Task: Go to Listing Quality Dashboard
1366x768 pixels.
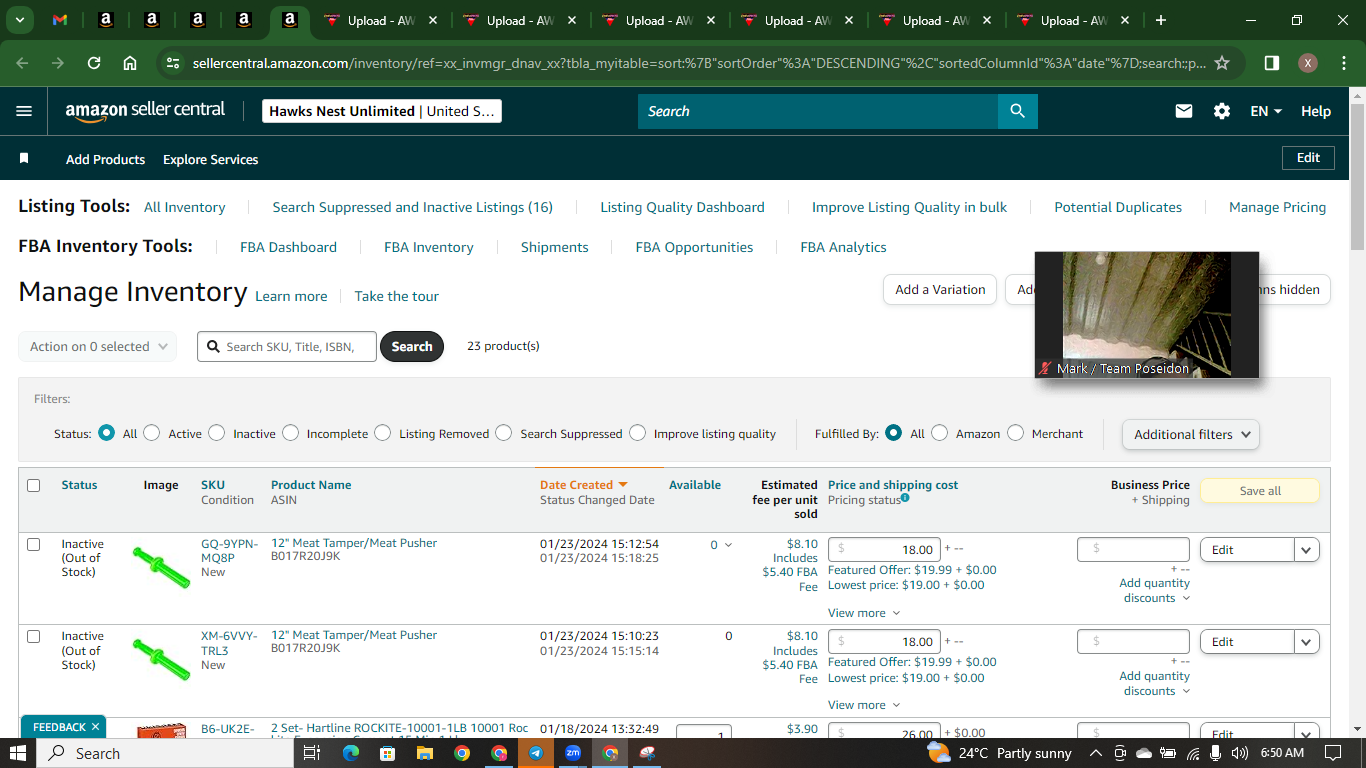Action: click(x=682, y=207)
